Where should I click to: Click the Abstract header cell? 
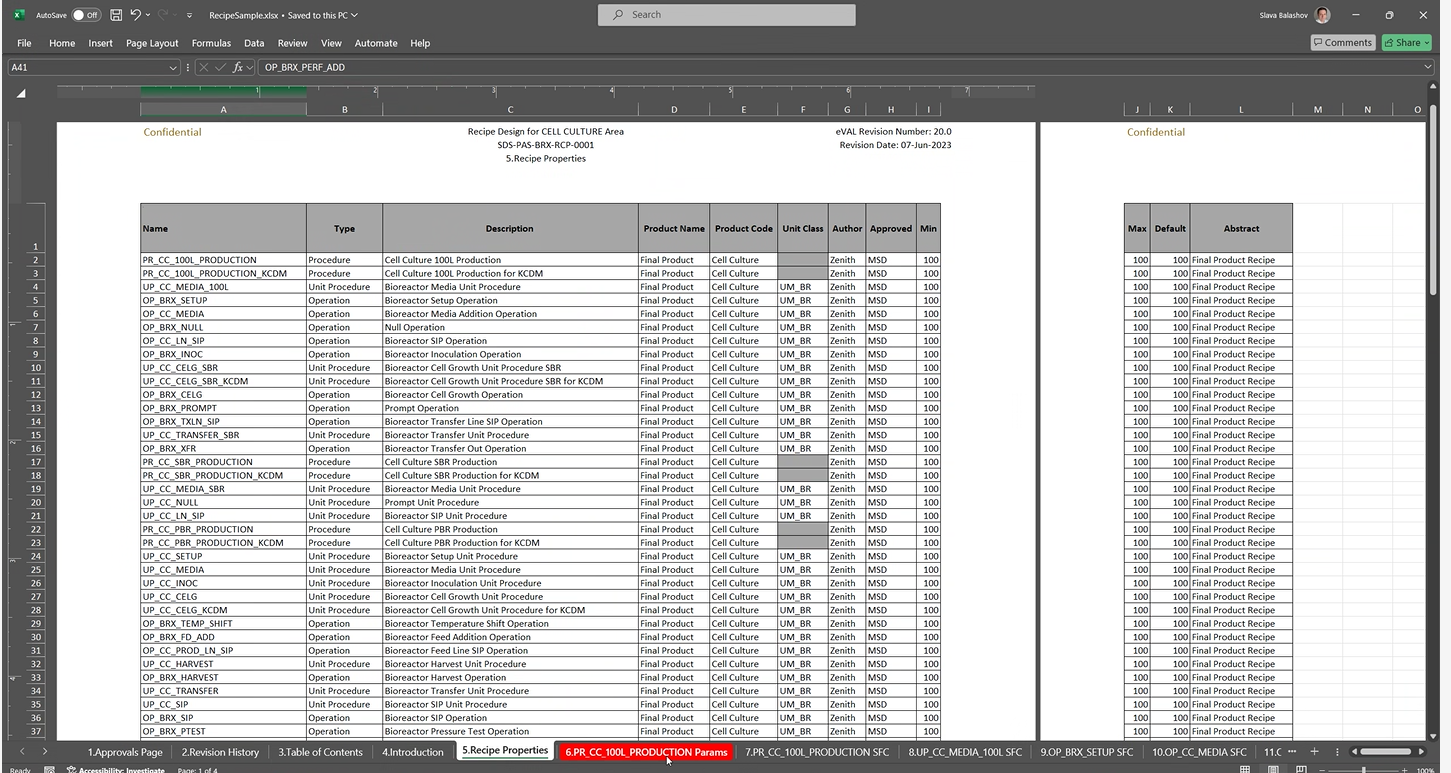click(x=1241, y=228)
